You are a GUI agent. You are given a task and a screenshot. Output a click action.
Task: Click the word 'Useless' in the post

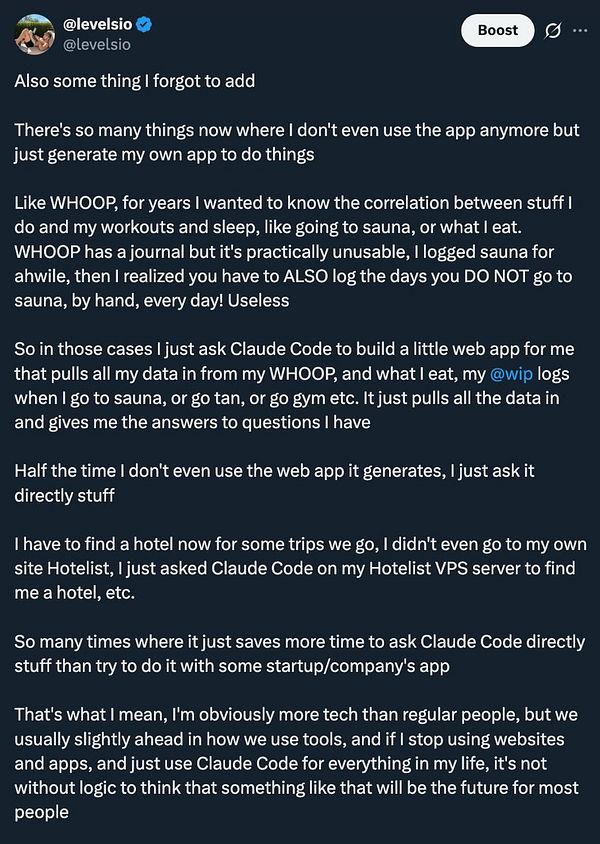[x=258, y=300]
